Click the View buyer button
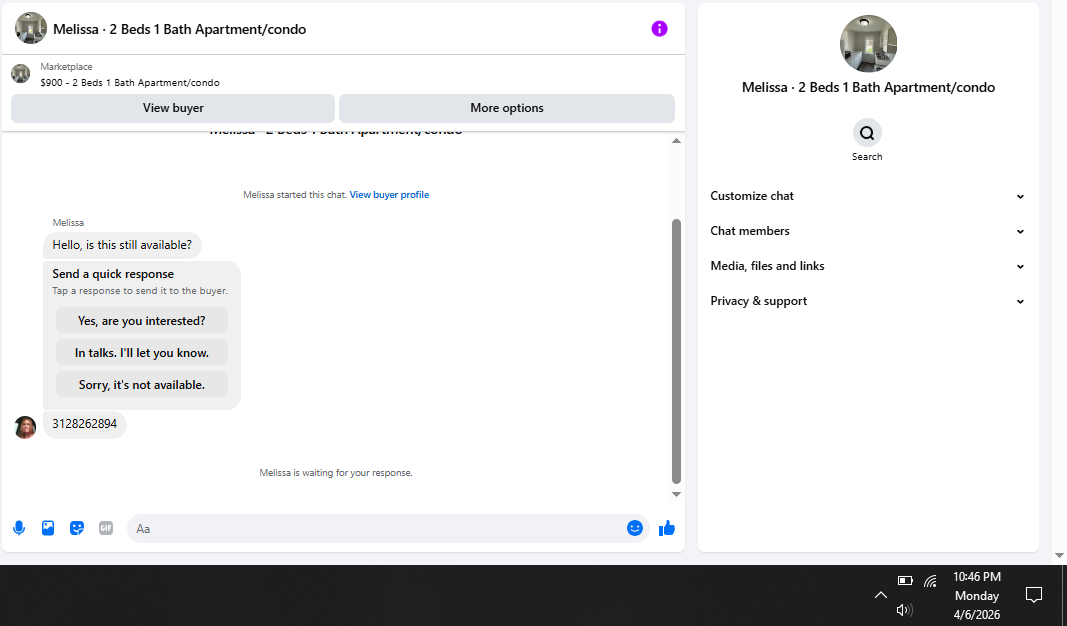The height and width of the screenshot is (626, 1067). pyautogui.click(x=173, y=108)
